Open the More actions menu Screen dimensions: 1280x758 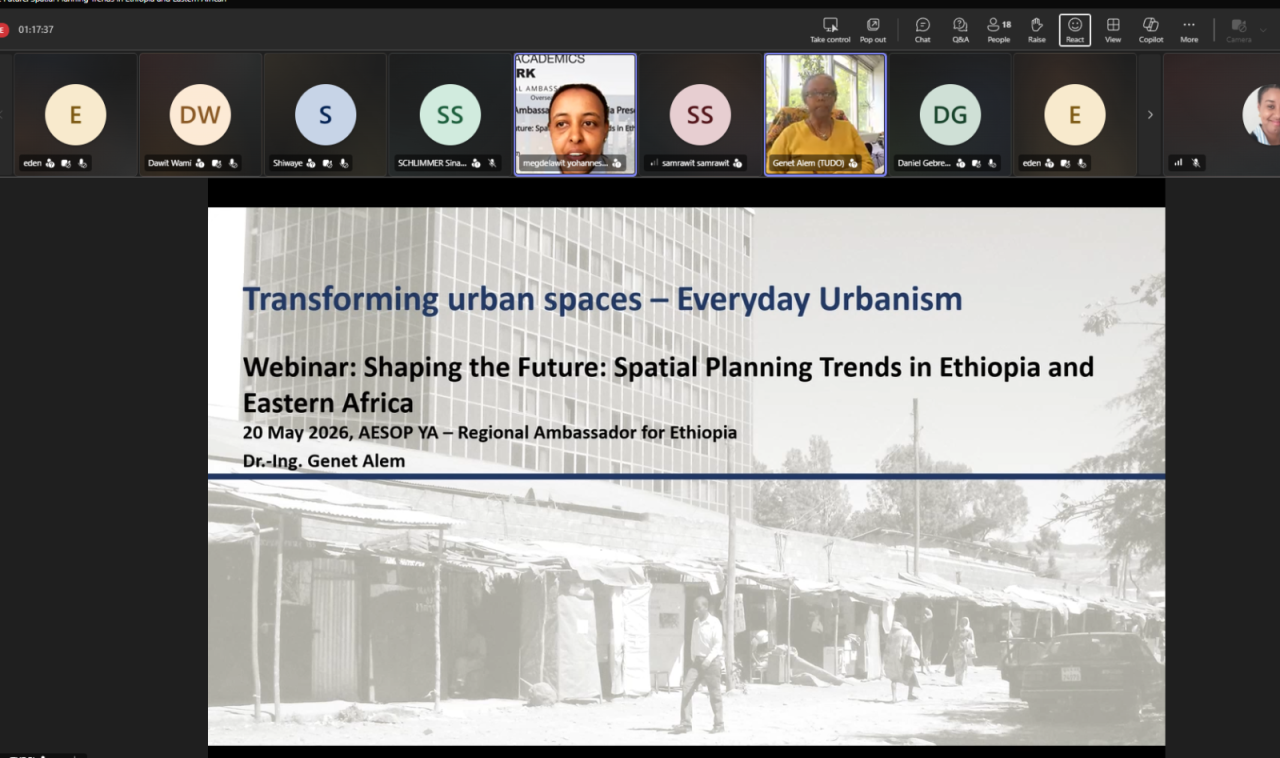pyautogui.click(x=1189, y=30)
